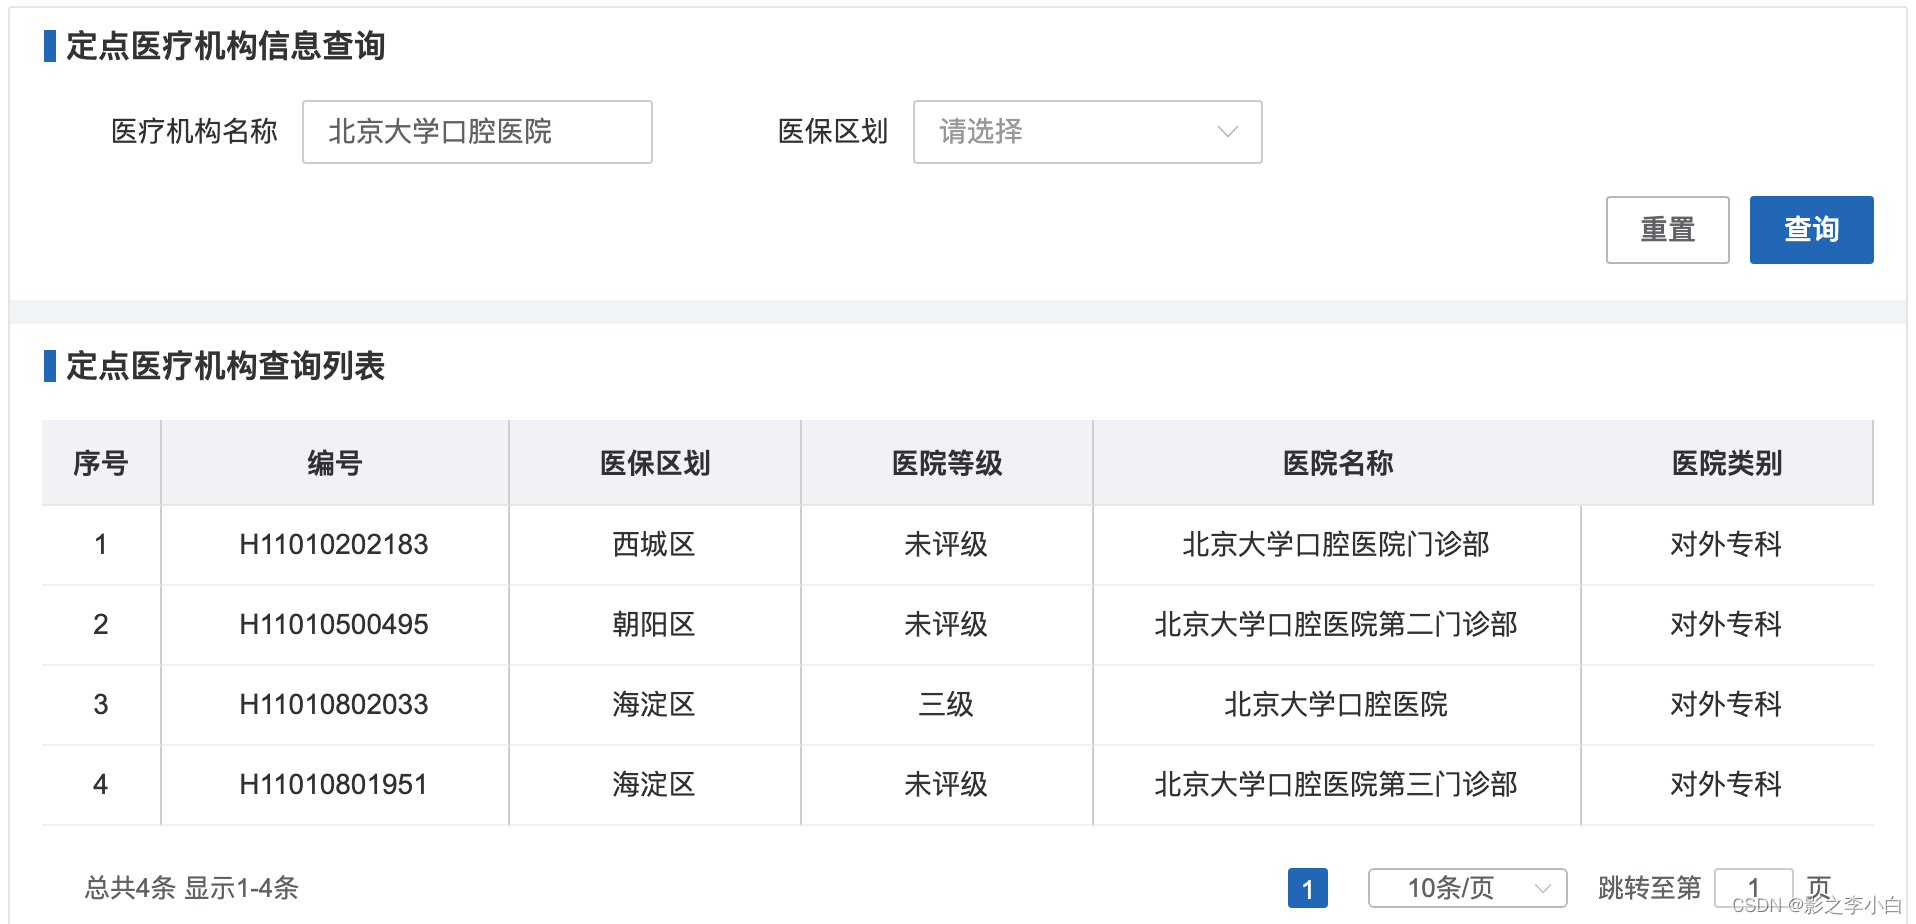Click the 医院等级 column header
Viewport: 1916px width, 924px height.
pyautogui.click(x=946, y=463)
